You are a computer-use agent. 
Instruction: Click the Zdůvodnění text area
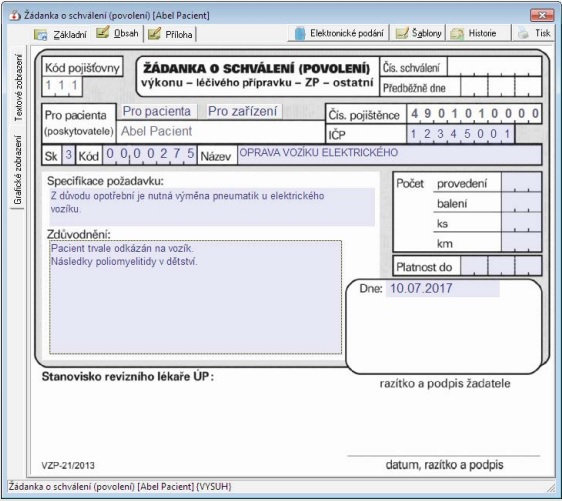(x=195, y=297)
